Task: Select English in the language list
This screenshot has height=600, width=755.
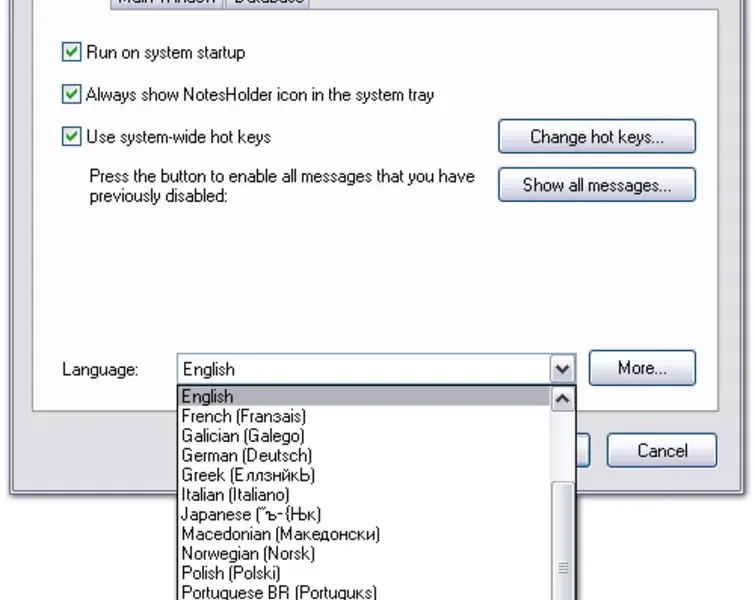Action: [364, 397]
